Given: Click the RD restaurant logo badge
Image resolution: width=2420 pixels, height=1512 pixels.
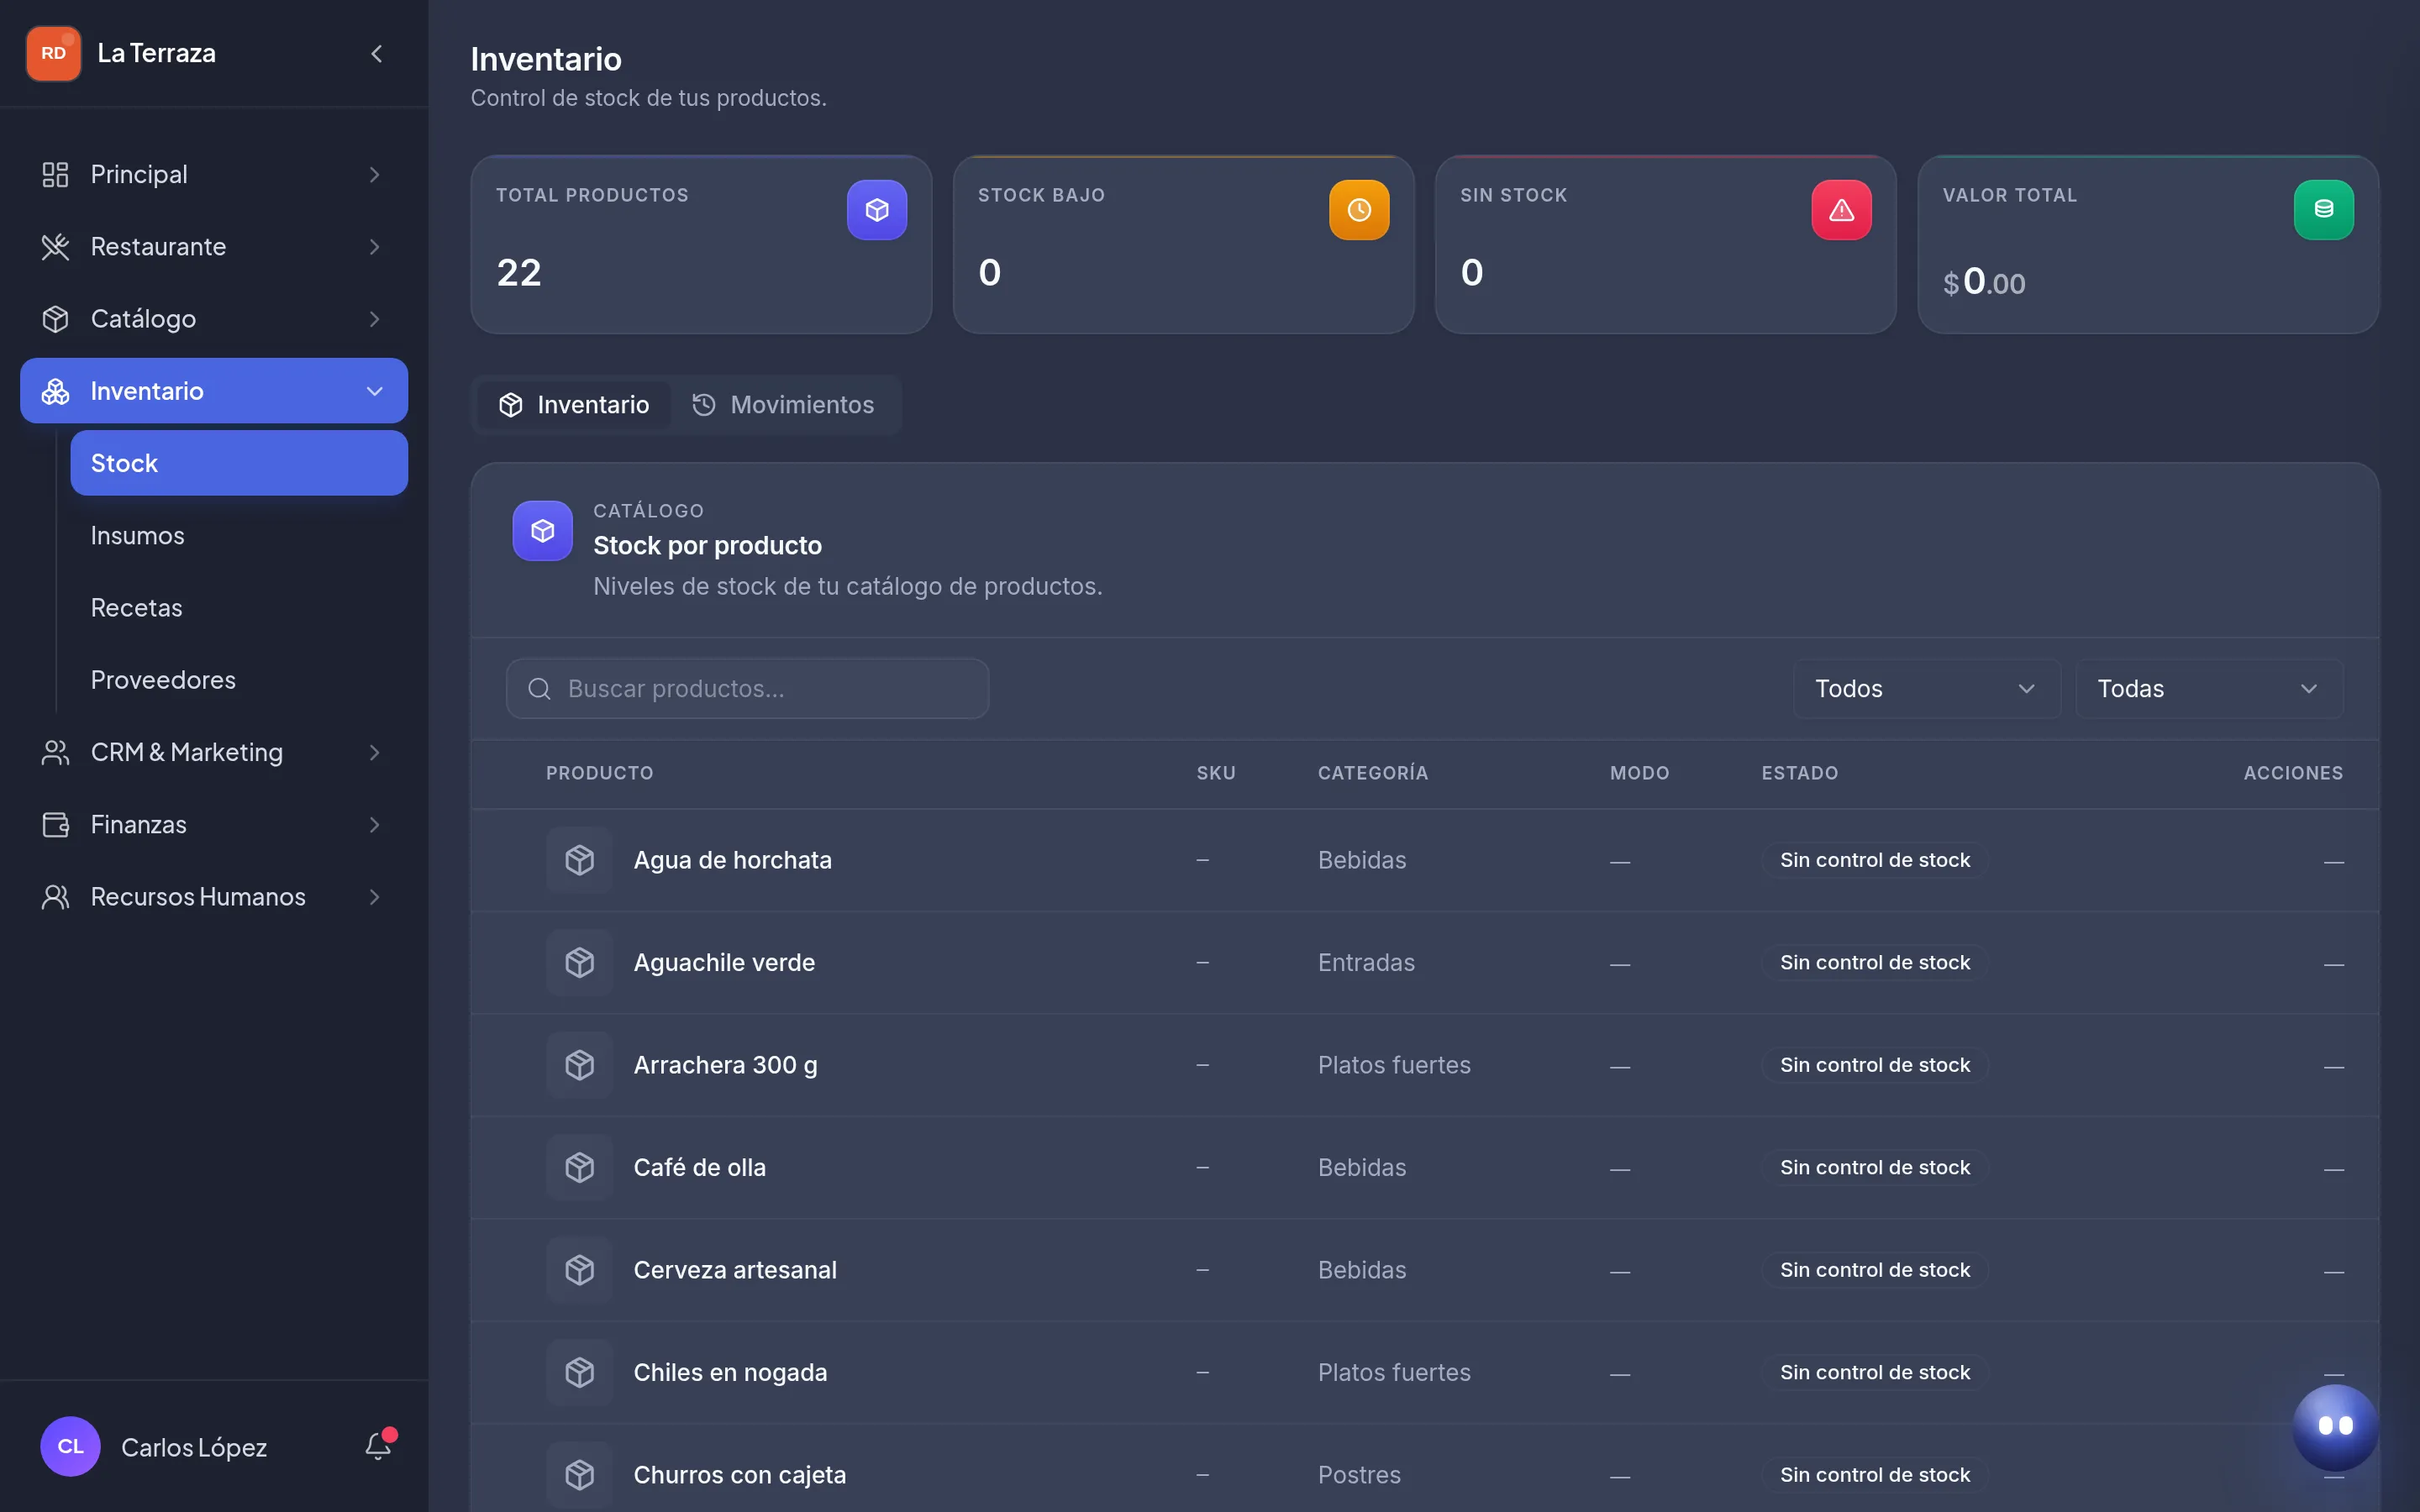Looking at the screenshot, I should pyautogui.click(x=54, y=53).
